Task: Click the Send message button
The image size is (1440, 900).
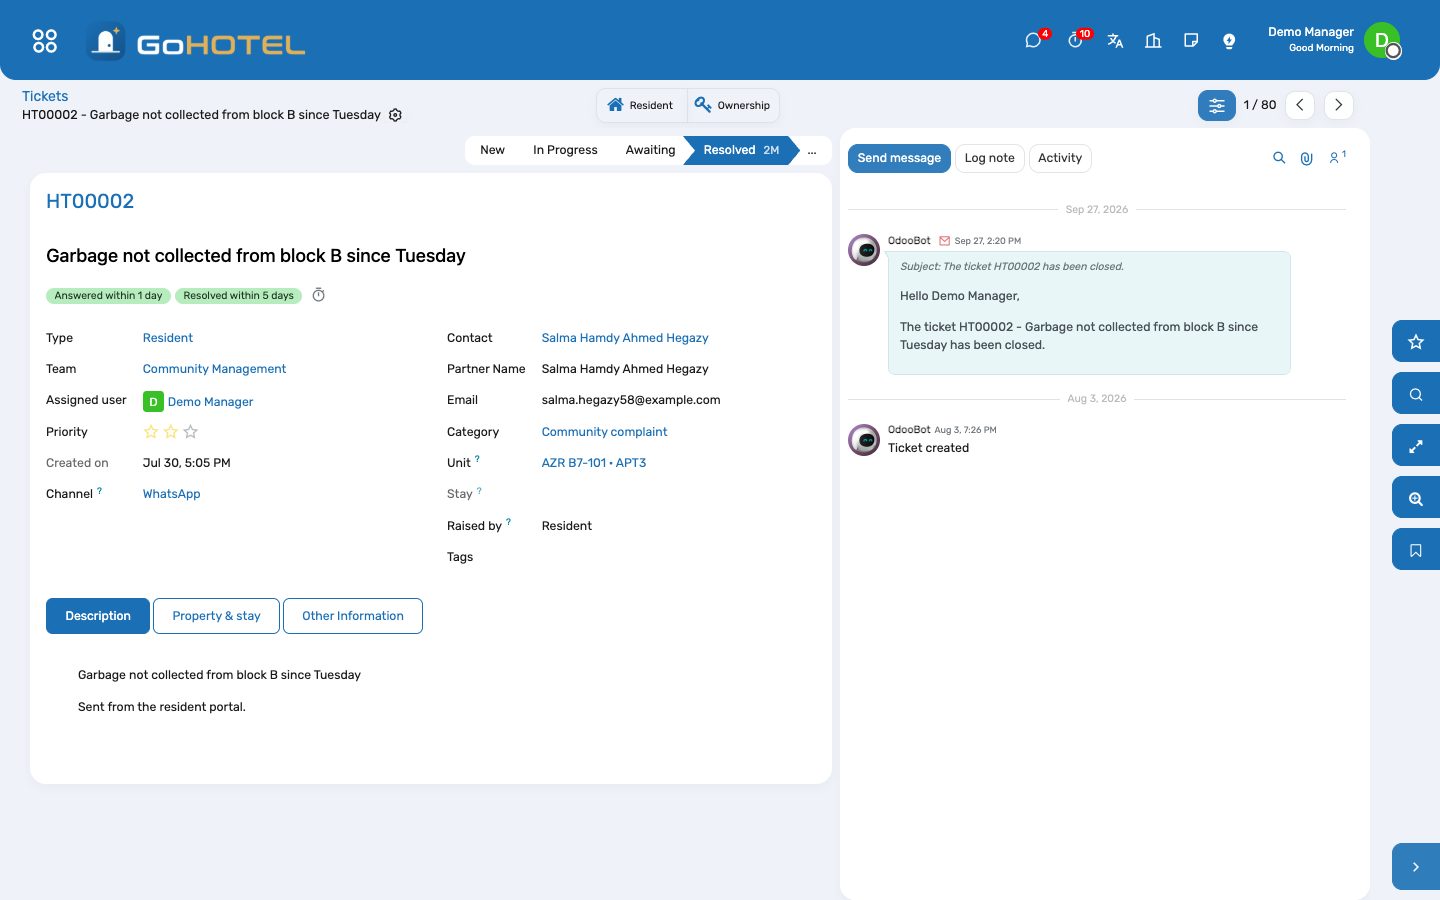Action: pos(899,158)
